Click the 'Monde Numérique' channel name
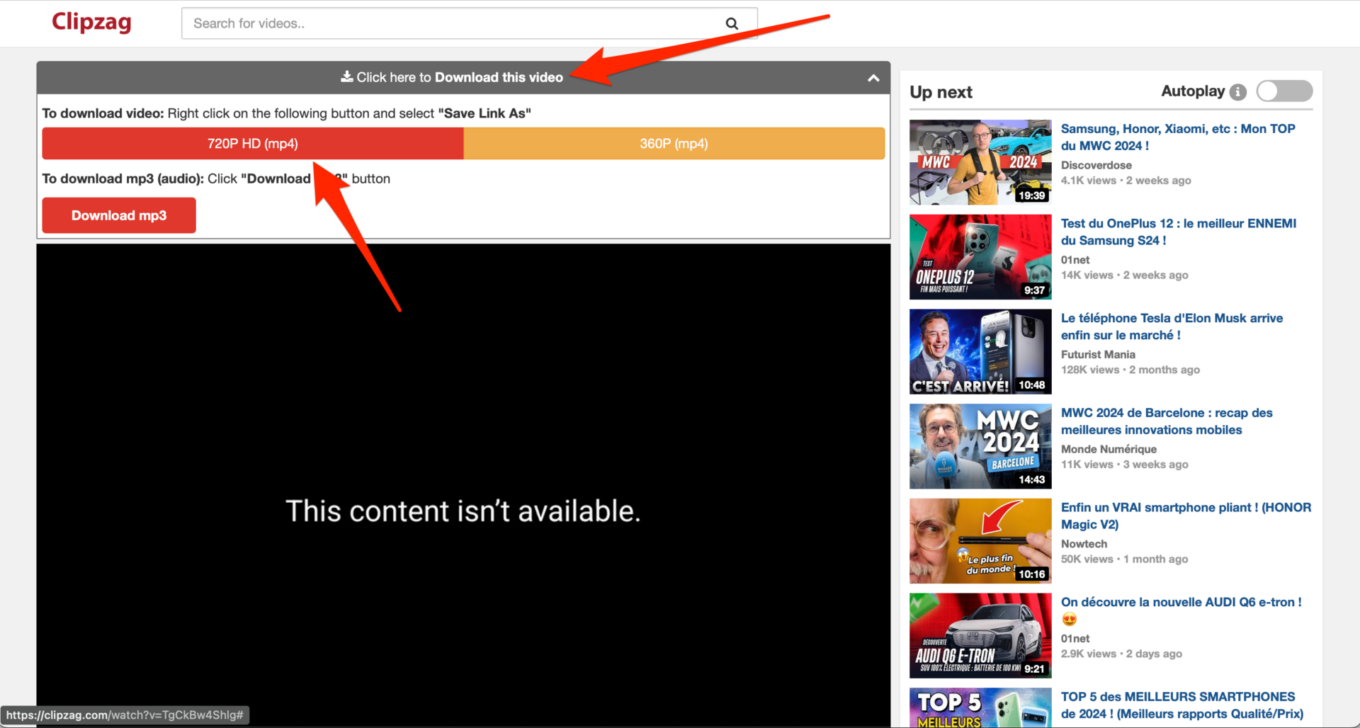Image resolution: width=1360 pixels, height=728 pixels. (x=1109, y=449)
